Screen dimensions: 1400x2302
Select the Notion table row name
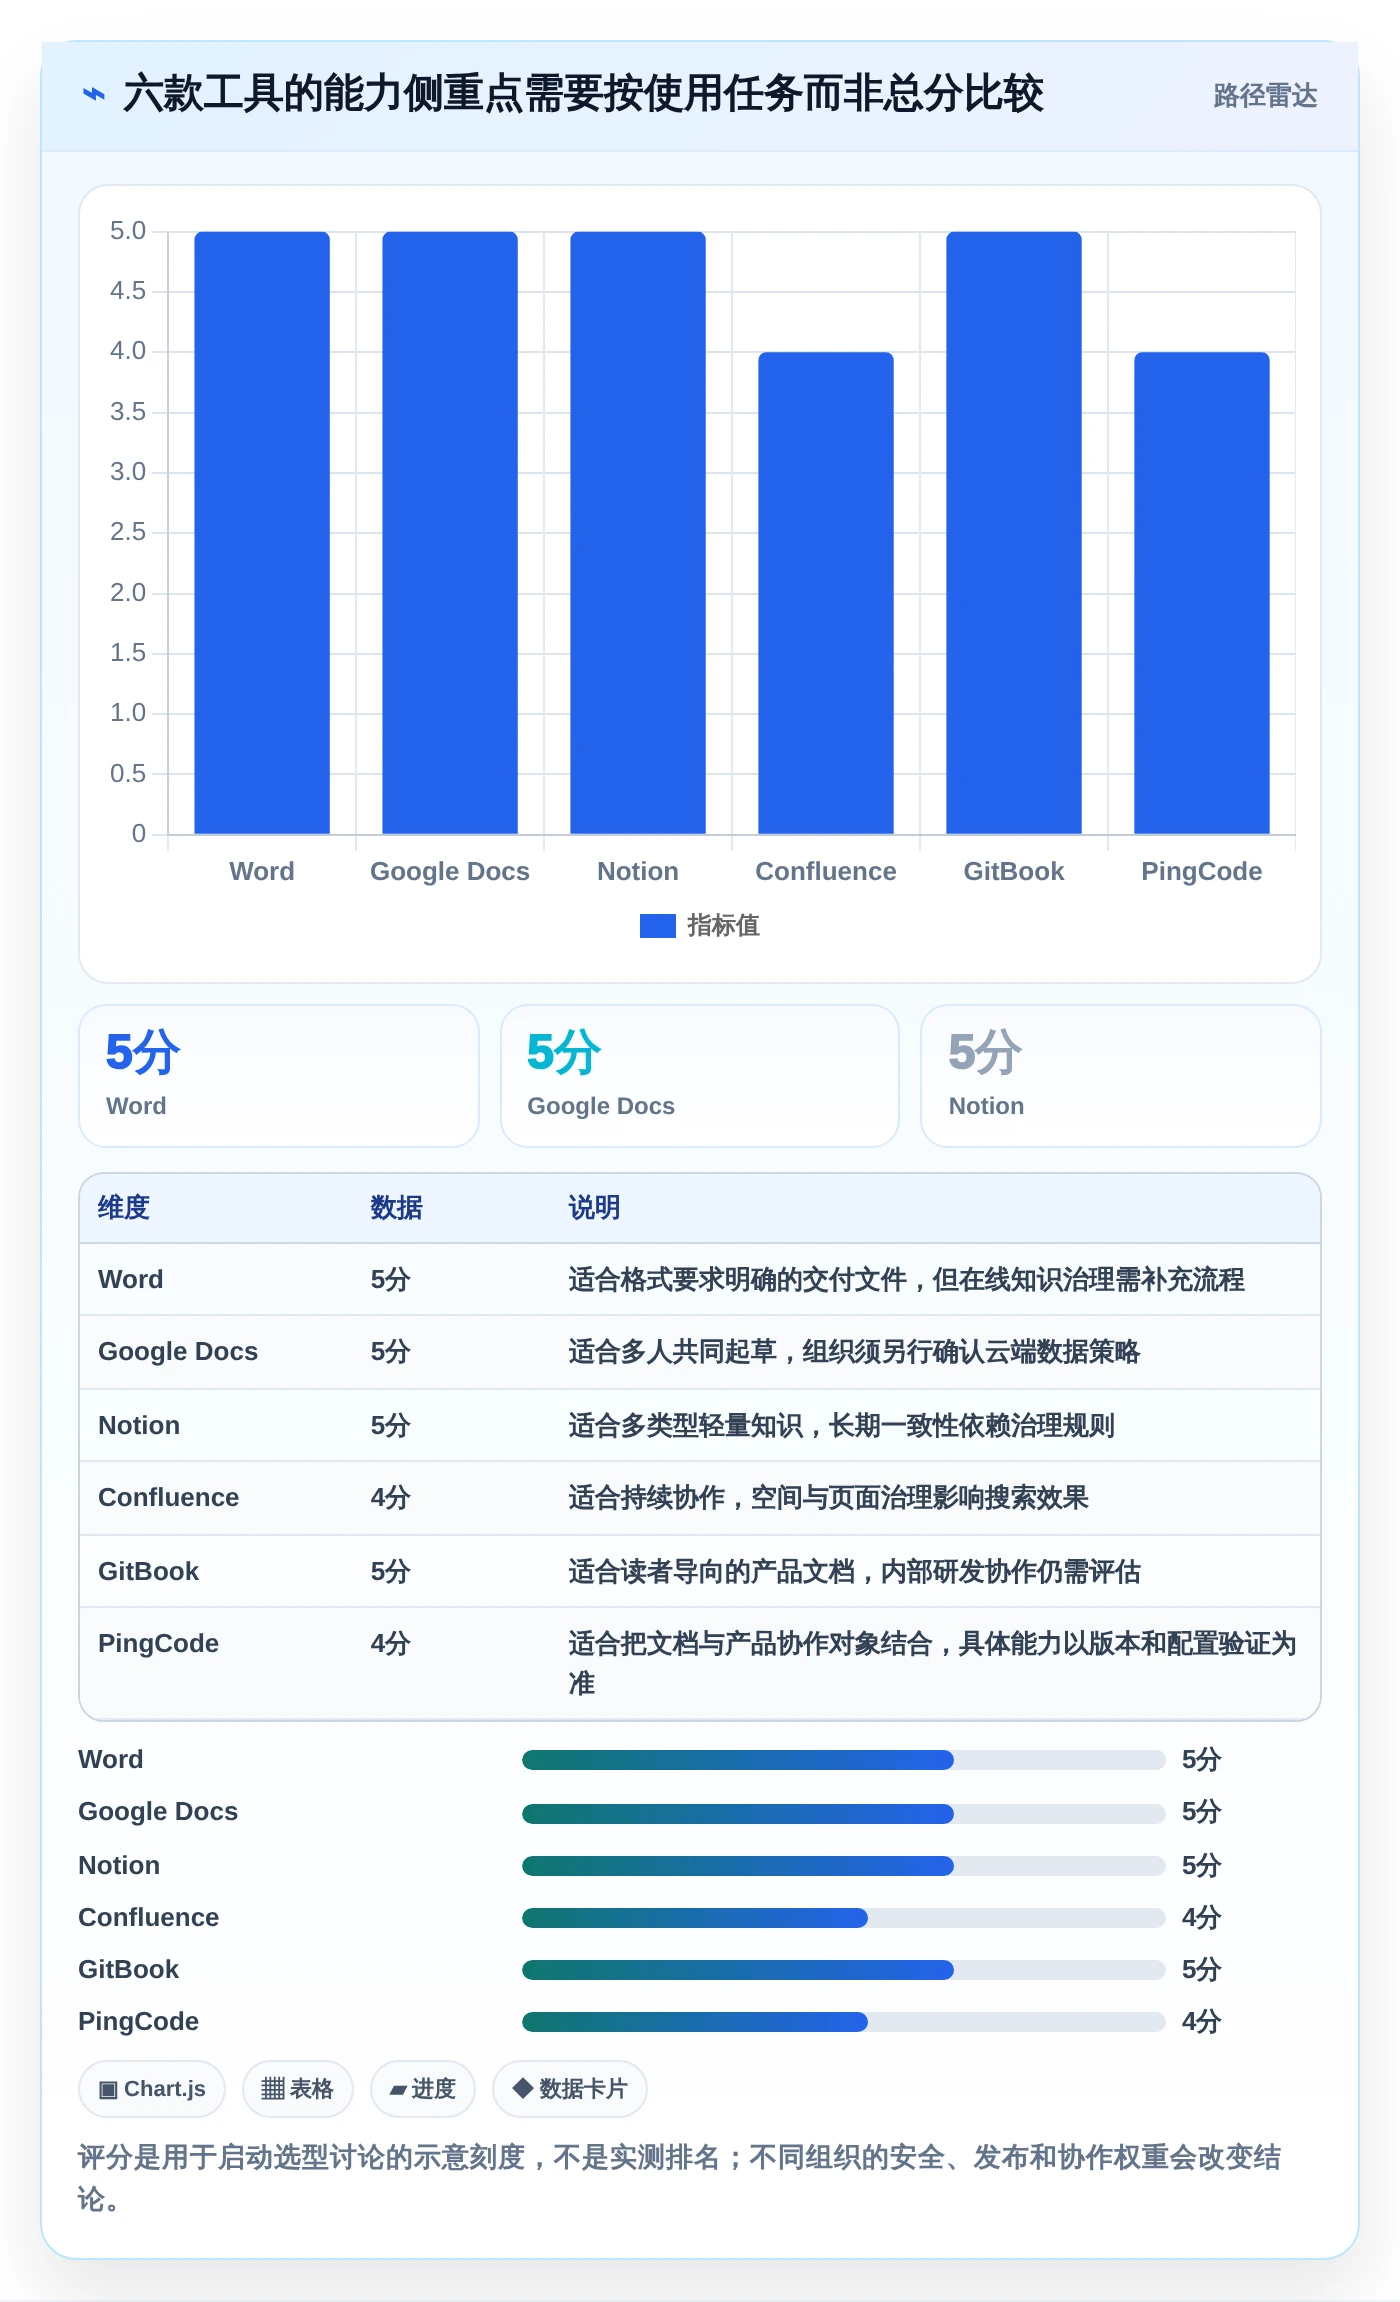click(x=139, y=1426)
